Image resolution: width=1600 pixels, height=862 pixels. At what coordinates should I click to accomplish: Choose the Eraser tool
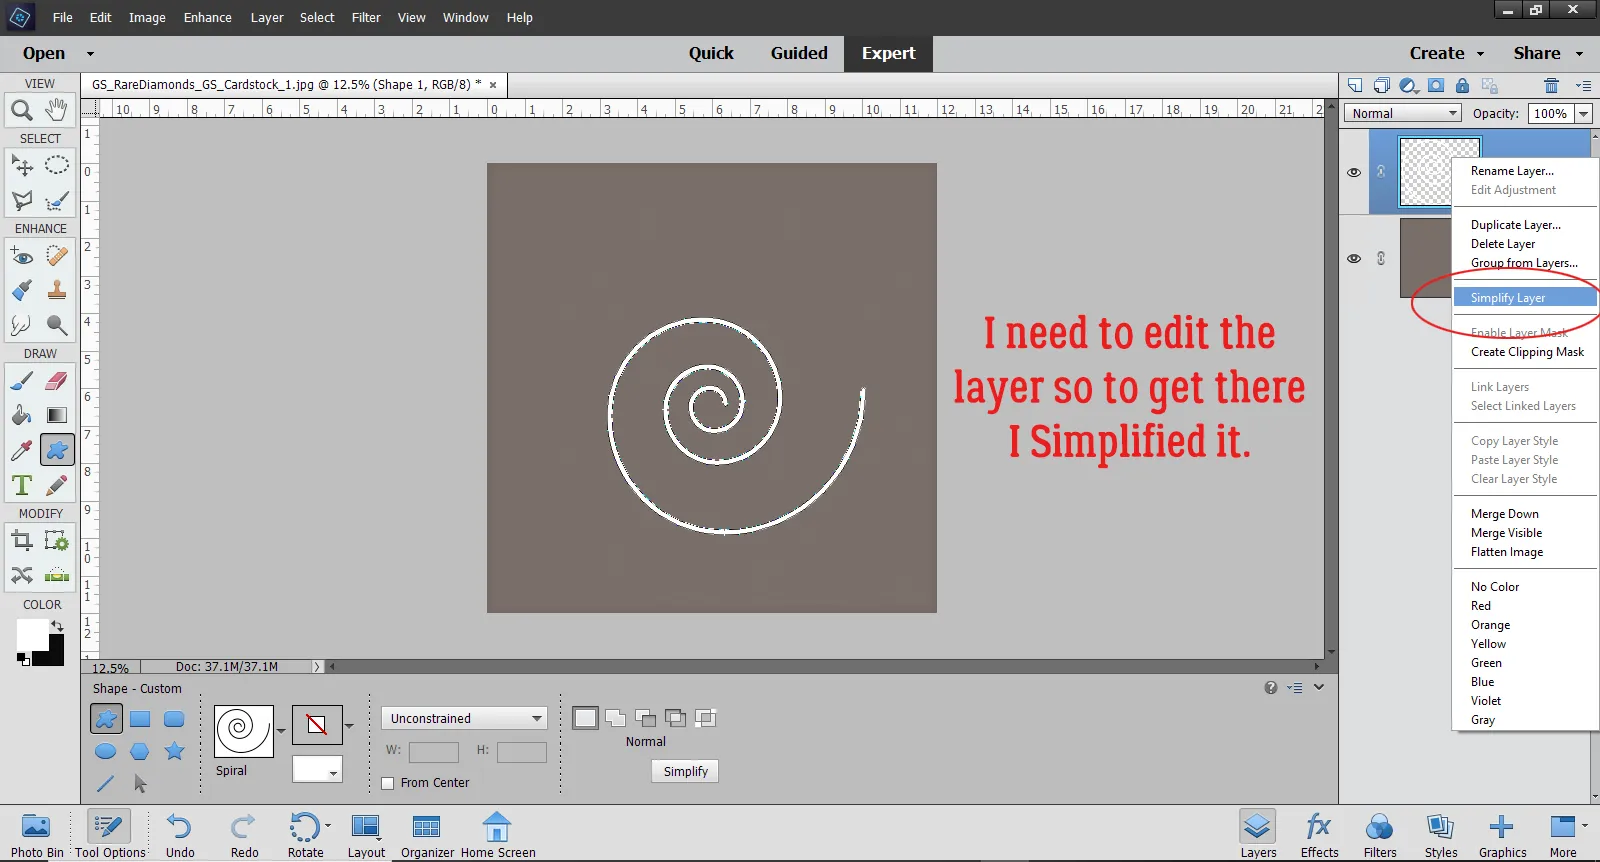point(57,381)
